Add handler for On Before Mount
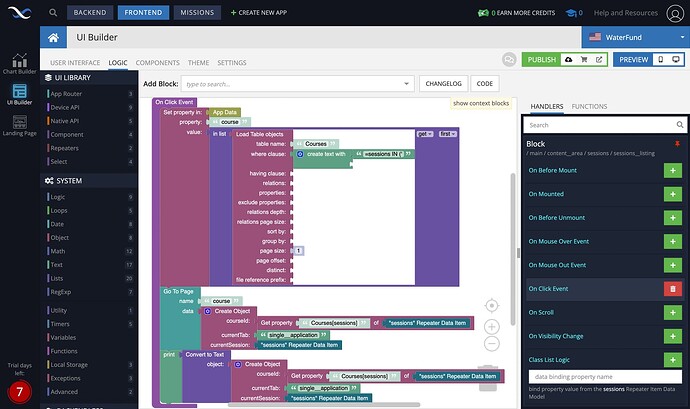This screenshot has width=690, height=409. (673, 170)
